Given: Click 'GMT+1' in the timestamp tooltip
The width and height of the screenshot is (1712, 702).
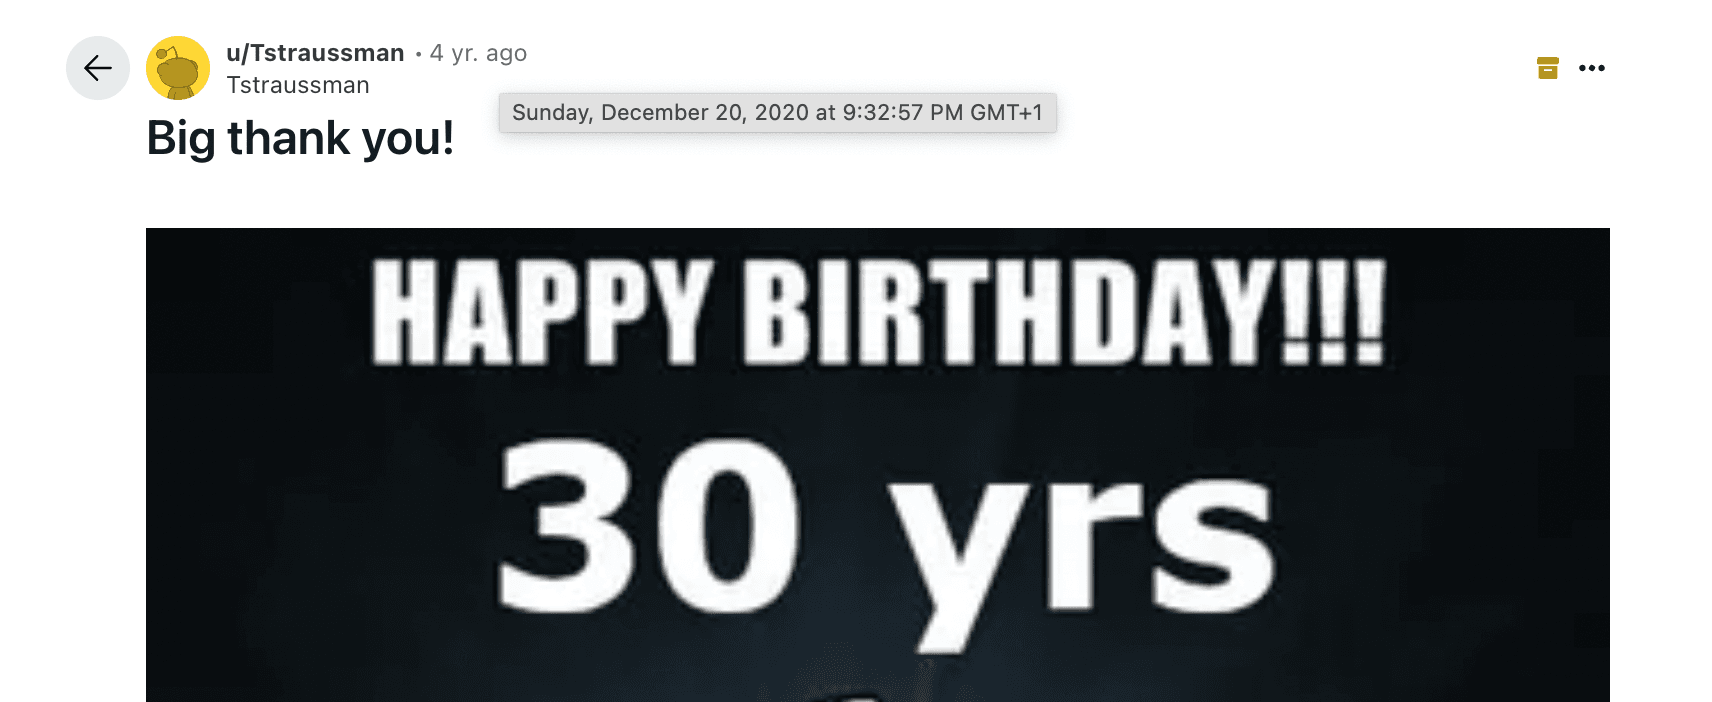Looking at the screenshot, I should click(x=1006, y=112).
